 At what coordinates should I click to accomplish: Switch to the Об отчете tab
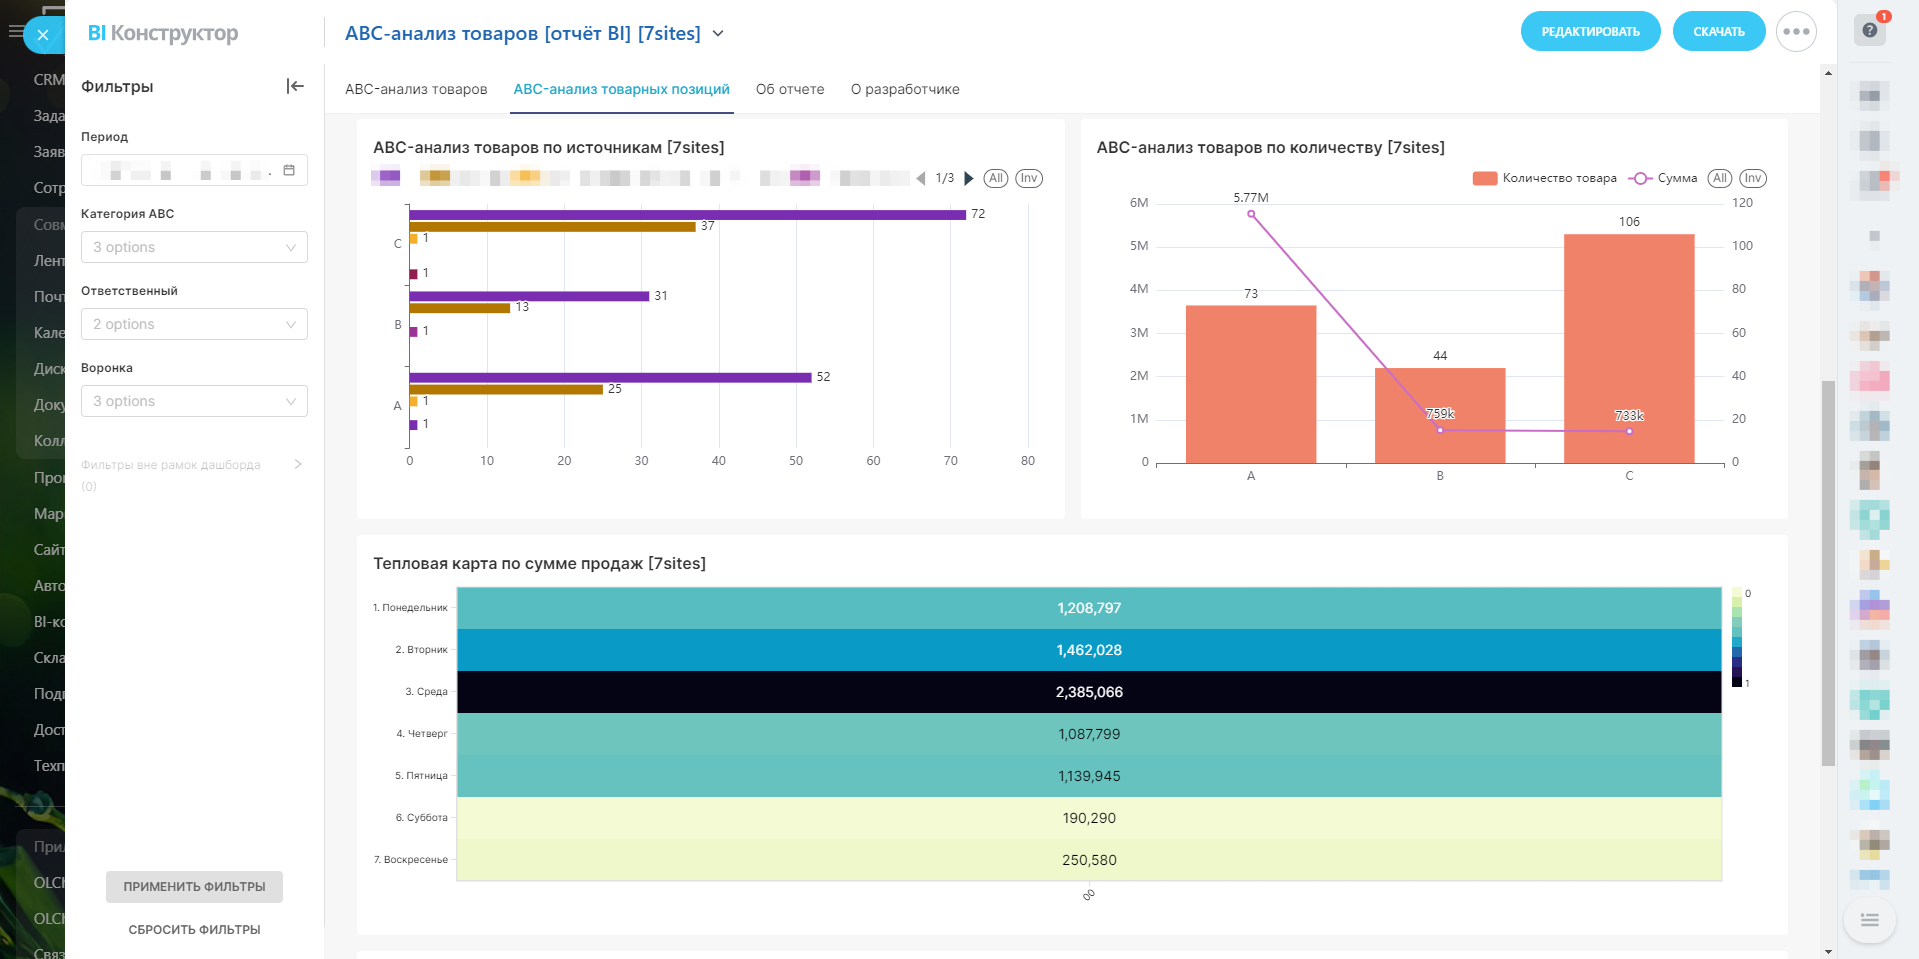click(789, 89)
